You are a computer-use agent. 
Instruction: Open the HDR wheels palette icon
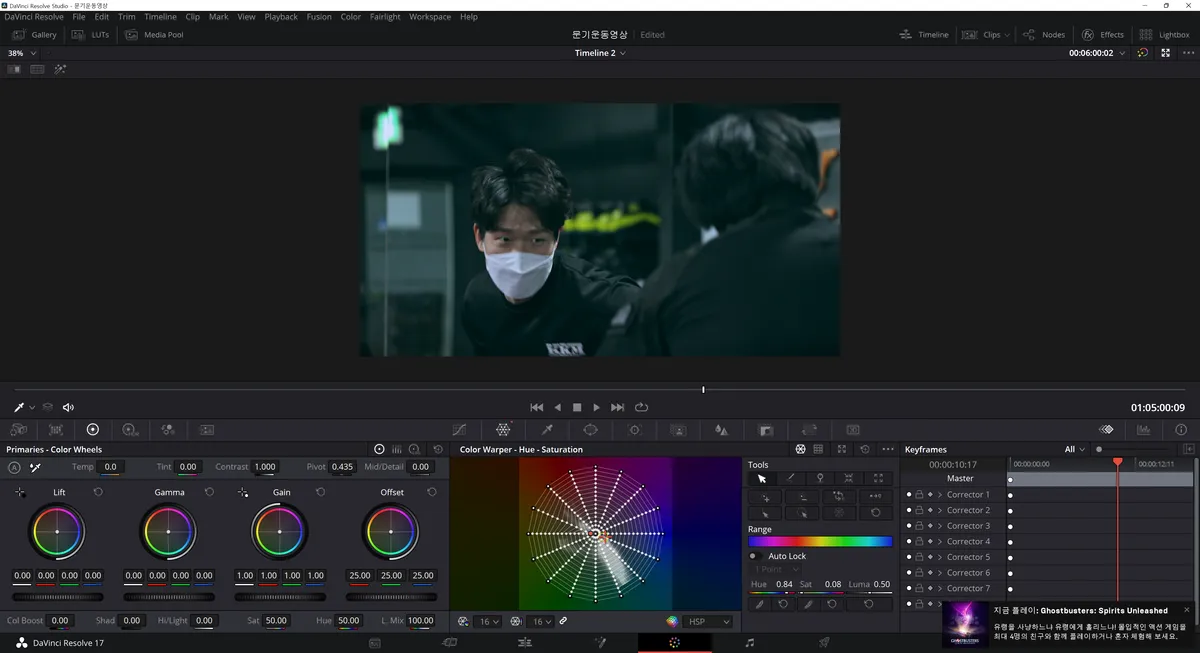point(130,429)
